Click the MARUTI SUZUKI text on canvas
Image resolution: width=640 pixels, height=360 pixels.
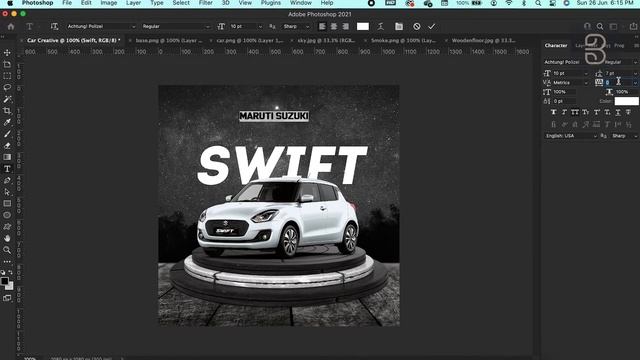[x=274, y=116]
